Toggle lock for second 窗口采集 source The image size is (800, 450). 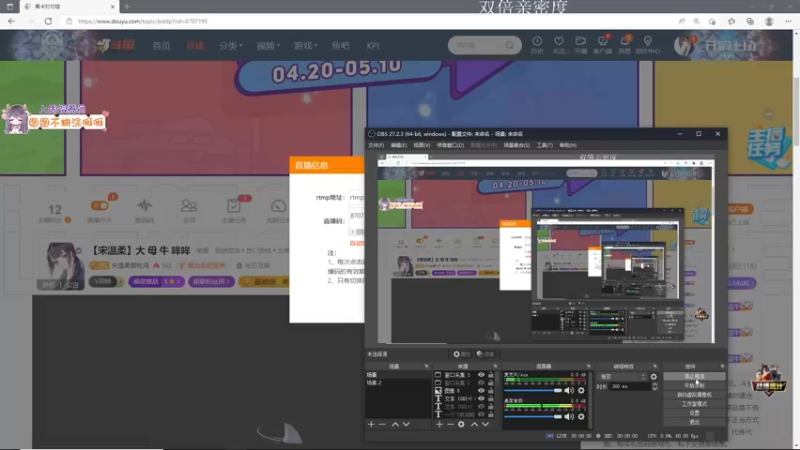coord(490,383)
